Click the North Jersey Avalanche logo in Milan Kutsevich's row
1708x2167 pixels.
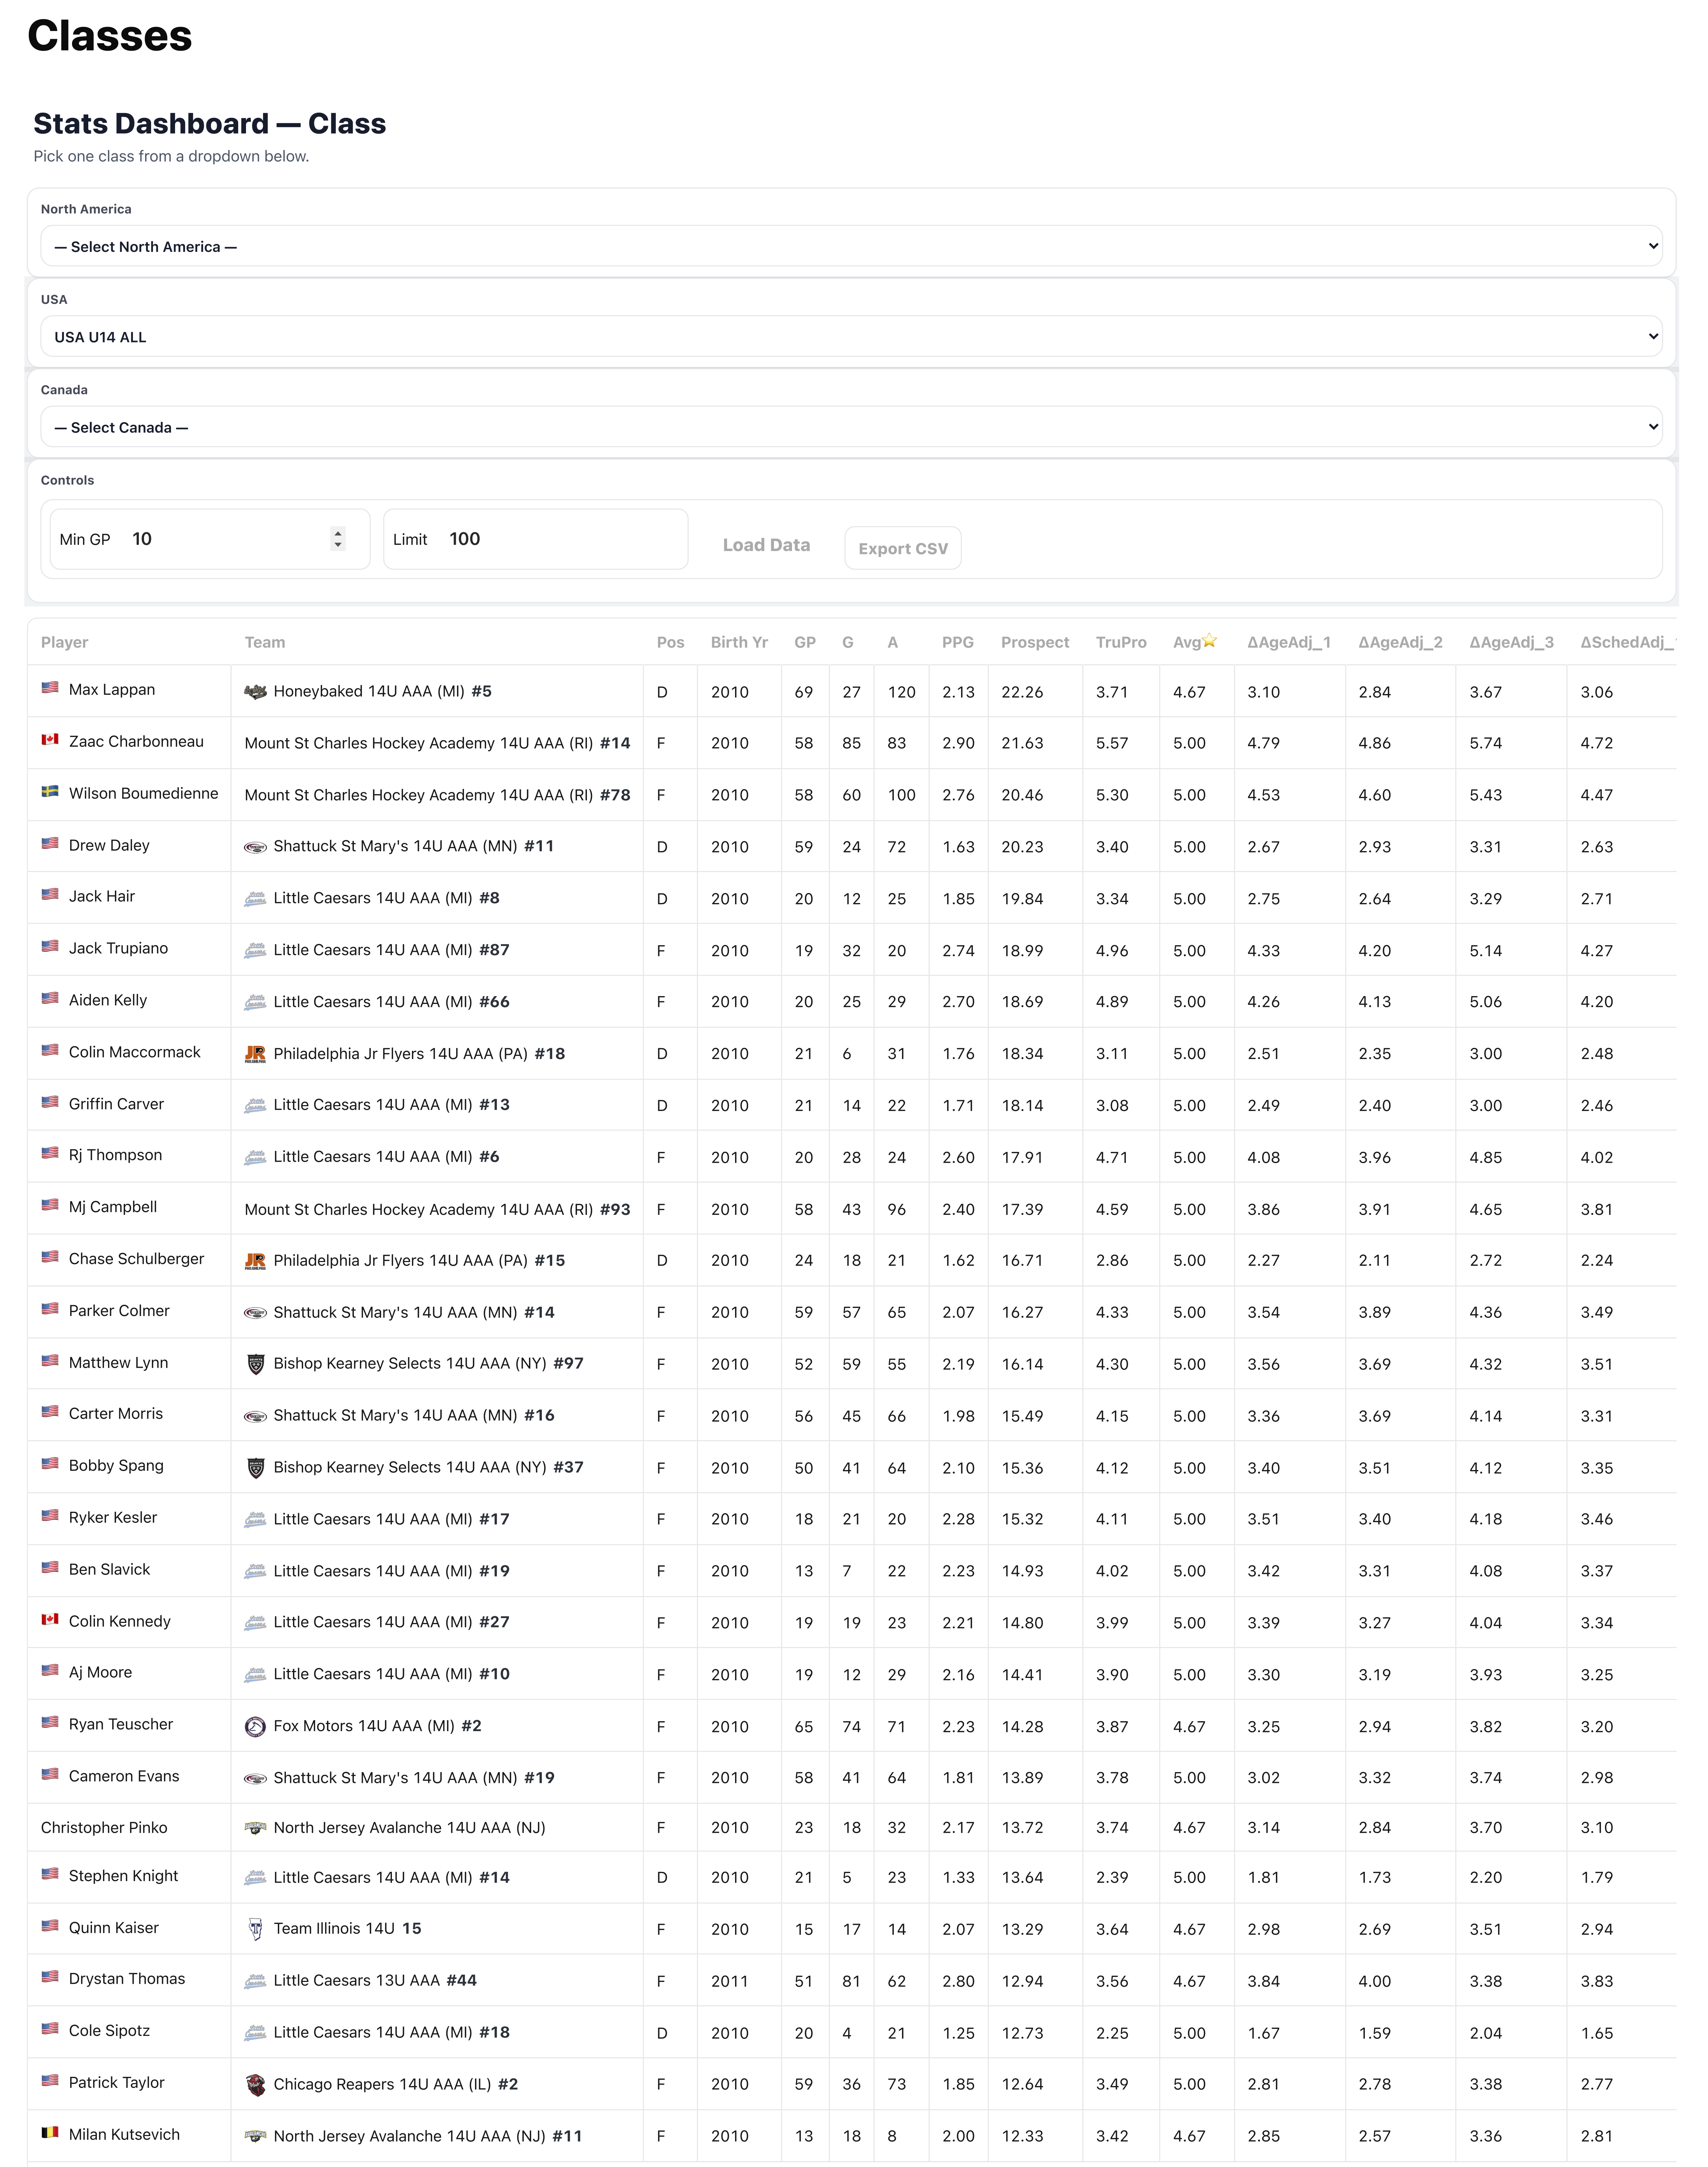pos(255,2136)
